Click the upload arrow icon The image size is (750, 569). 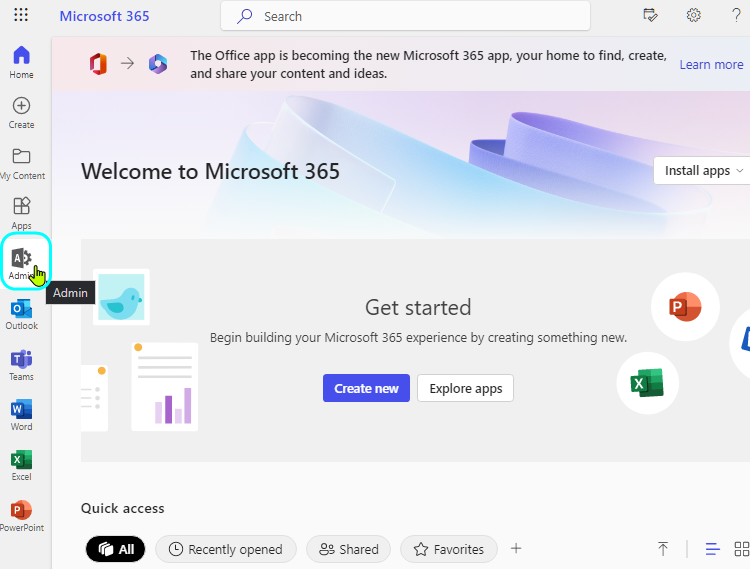pos(662,548)
